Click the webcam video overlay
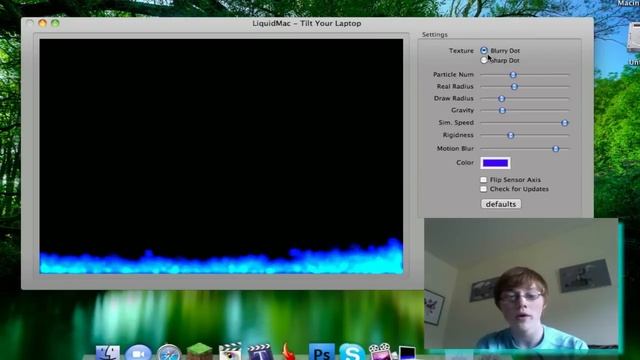This screenshot has height=360, width=640. point(521,284)
